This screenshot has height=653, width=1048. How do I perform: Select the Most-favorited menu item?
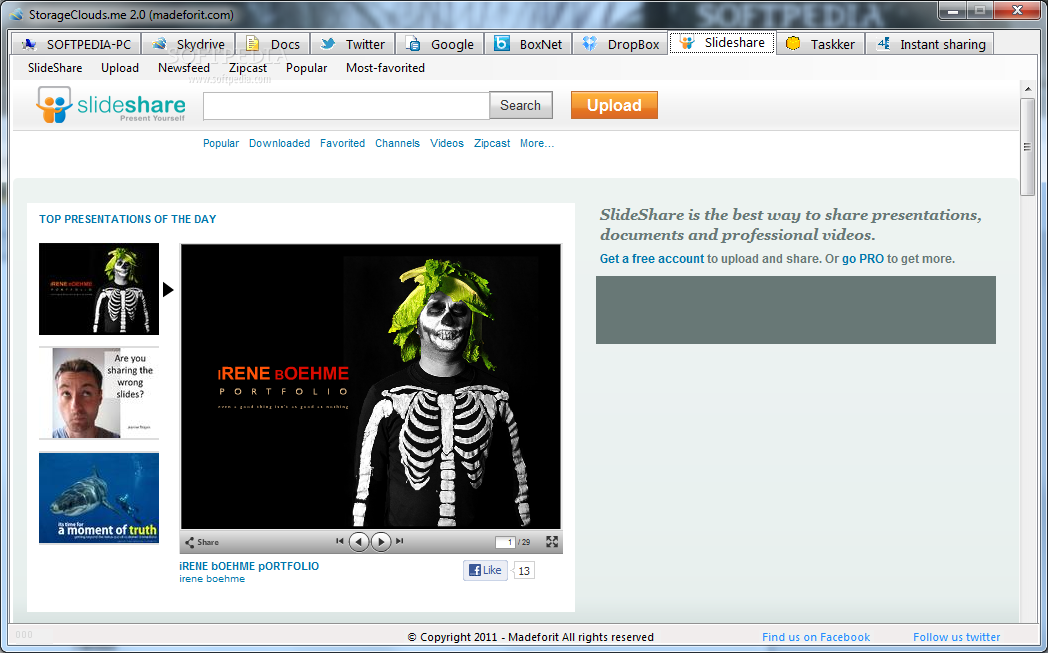coord(385,68)
